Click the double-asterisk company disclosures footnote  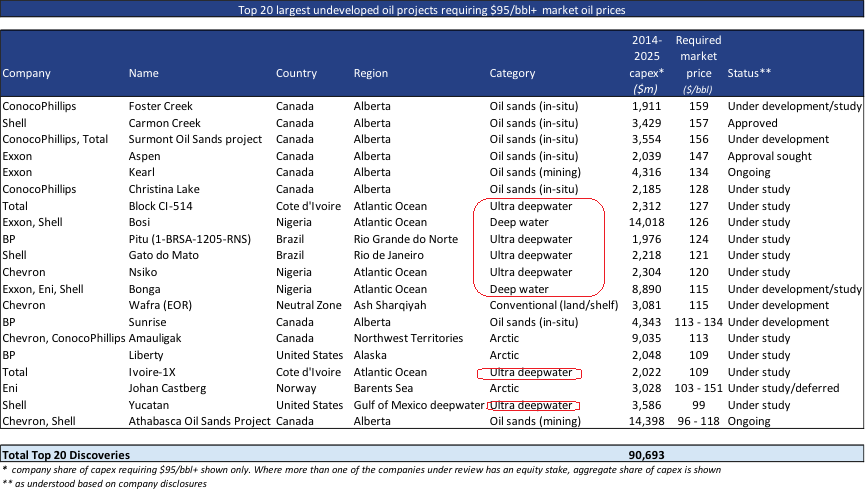pos(105,484)
